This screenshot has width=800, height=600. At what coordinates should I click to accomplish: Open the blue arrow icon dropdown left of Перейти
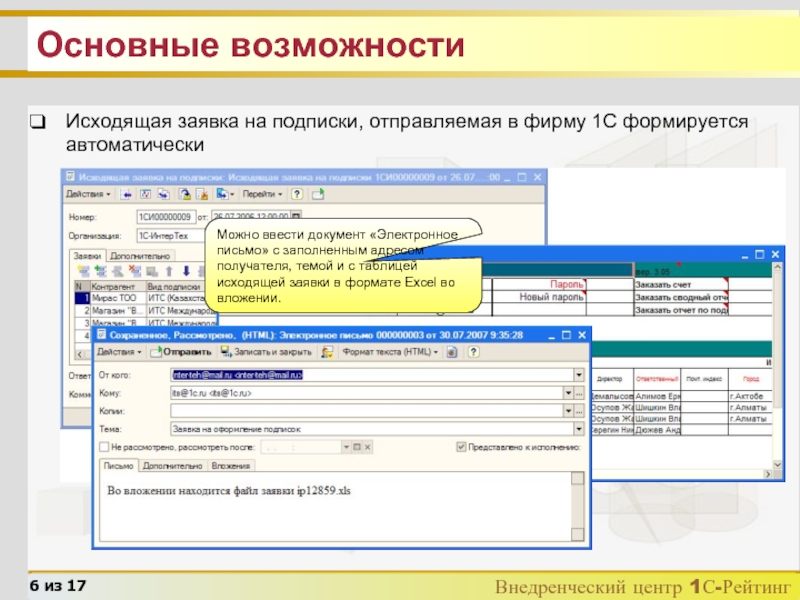pos(225,194)
